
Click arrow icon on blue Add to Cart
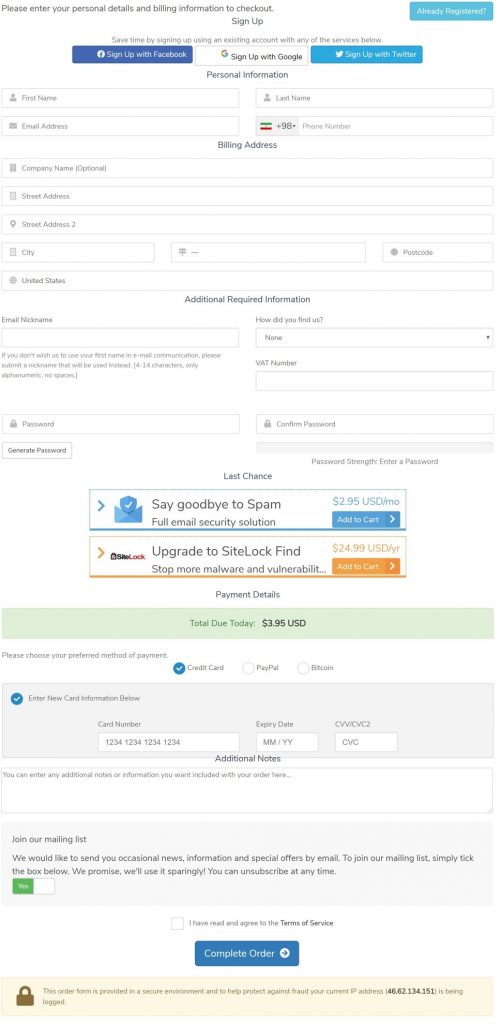tap(392, 519)
